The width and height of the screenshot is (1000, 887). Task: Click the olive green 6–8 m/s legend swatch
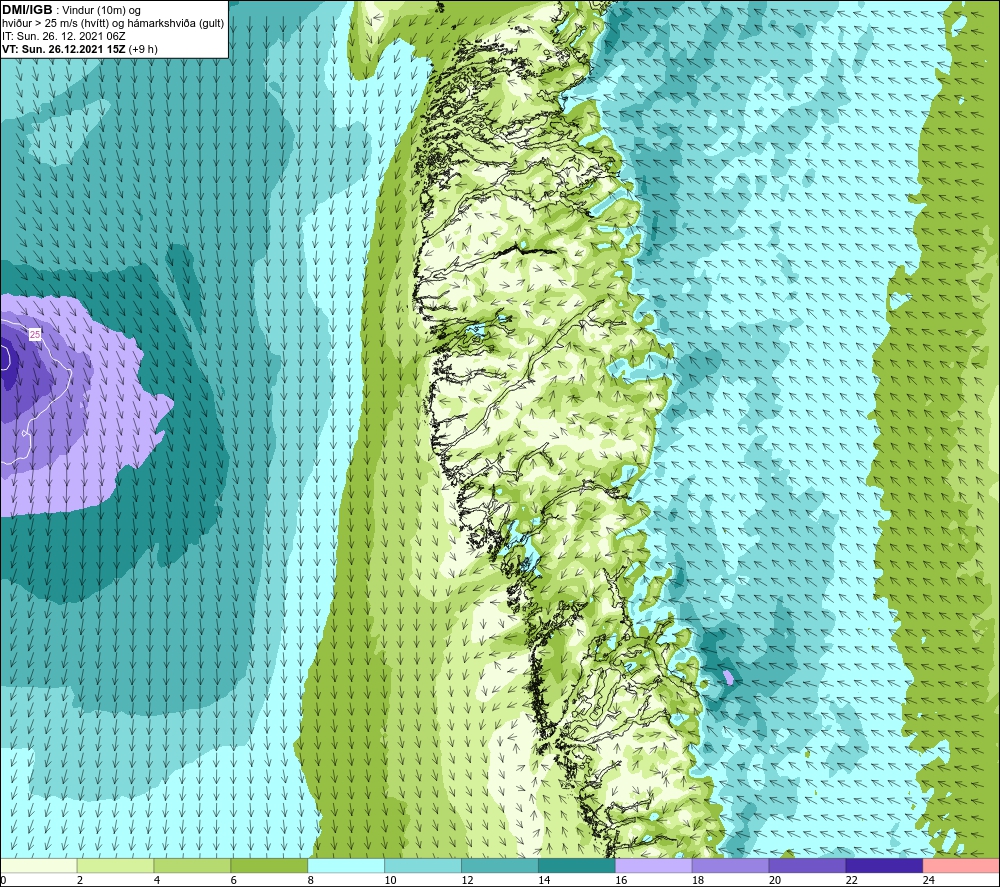coord(269,865)
